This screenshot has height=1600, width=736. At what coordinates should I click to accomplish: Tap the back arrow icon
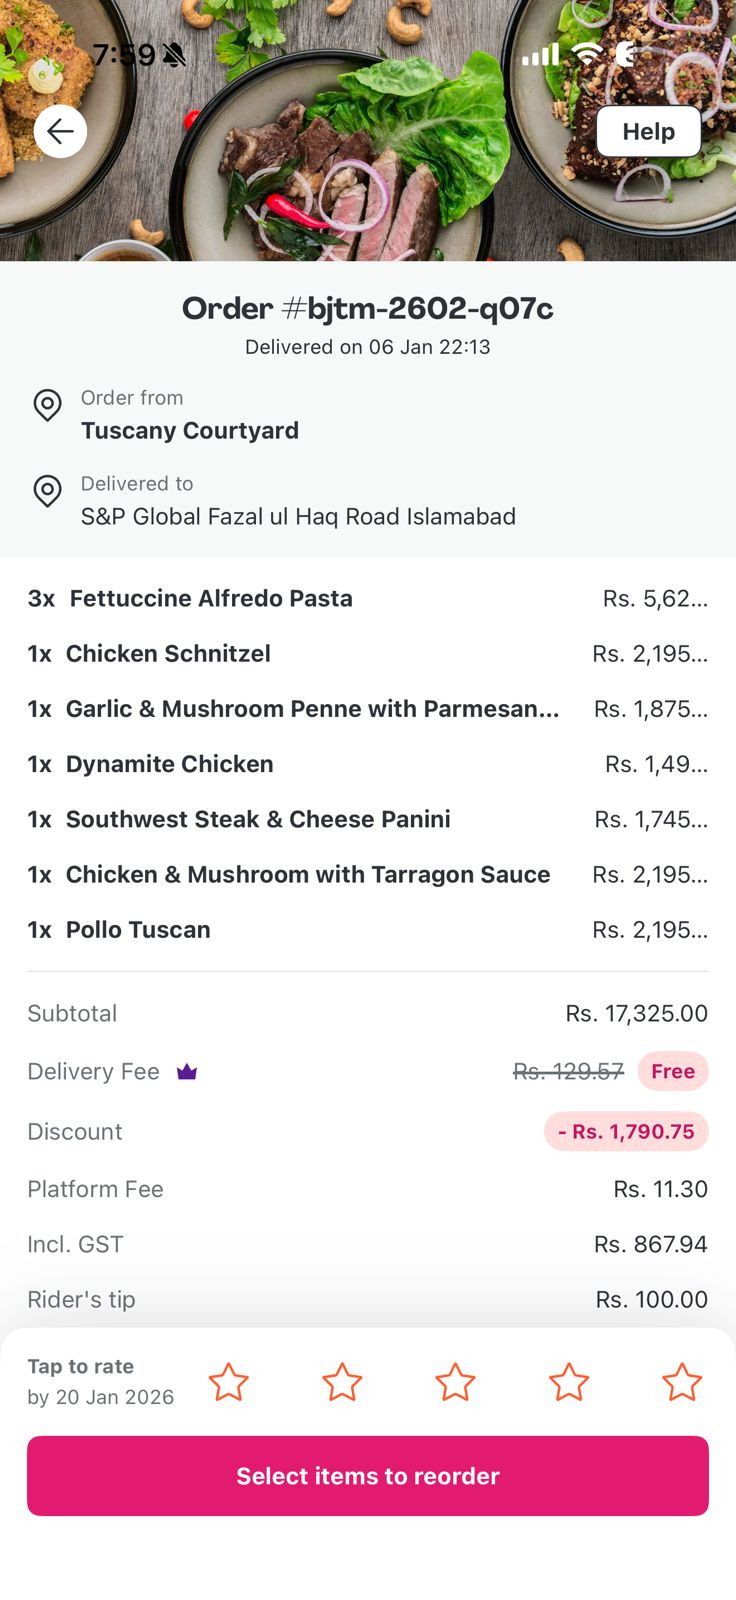60,131
